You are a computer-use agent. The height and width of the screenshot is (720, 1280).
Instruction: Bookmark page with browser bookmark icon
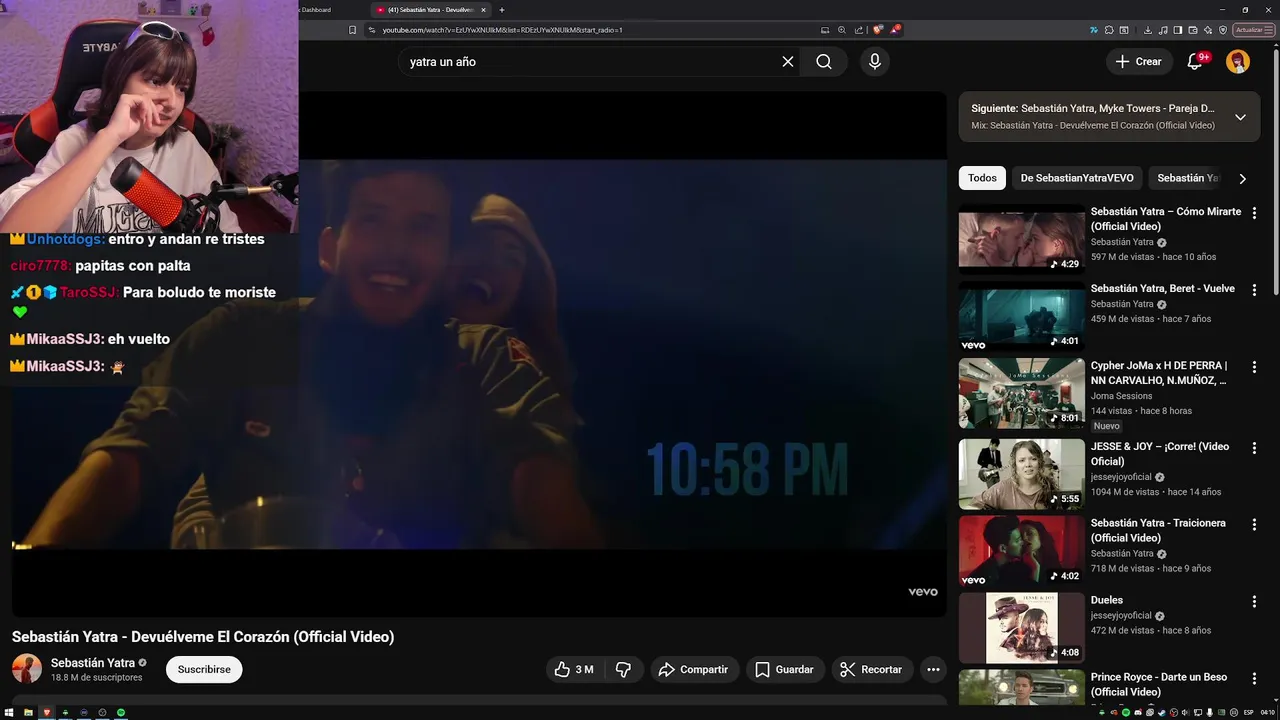(352, 30)
